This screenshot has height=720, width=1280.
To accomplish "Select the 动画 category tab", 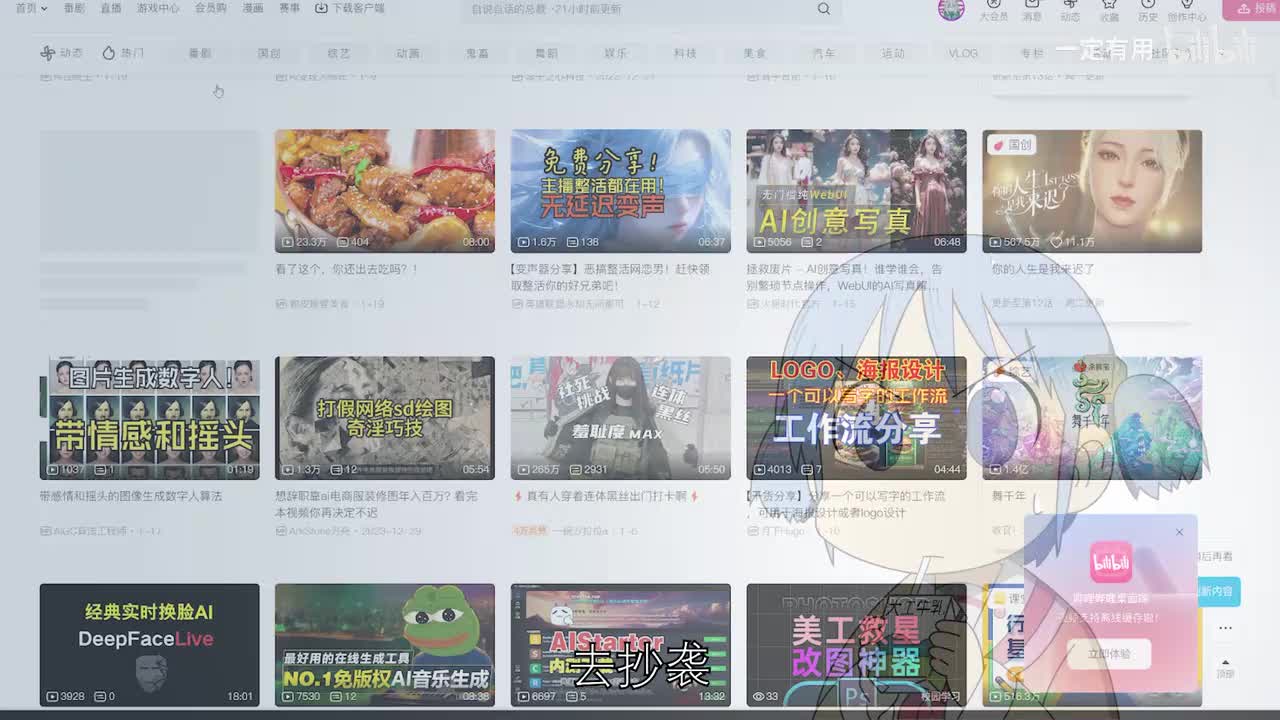I will coord(408,53).
